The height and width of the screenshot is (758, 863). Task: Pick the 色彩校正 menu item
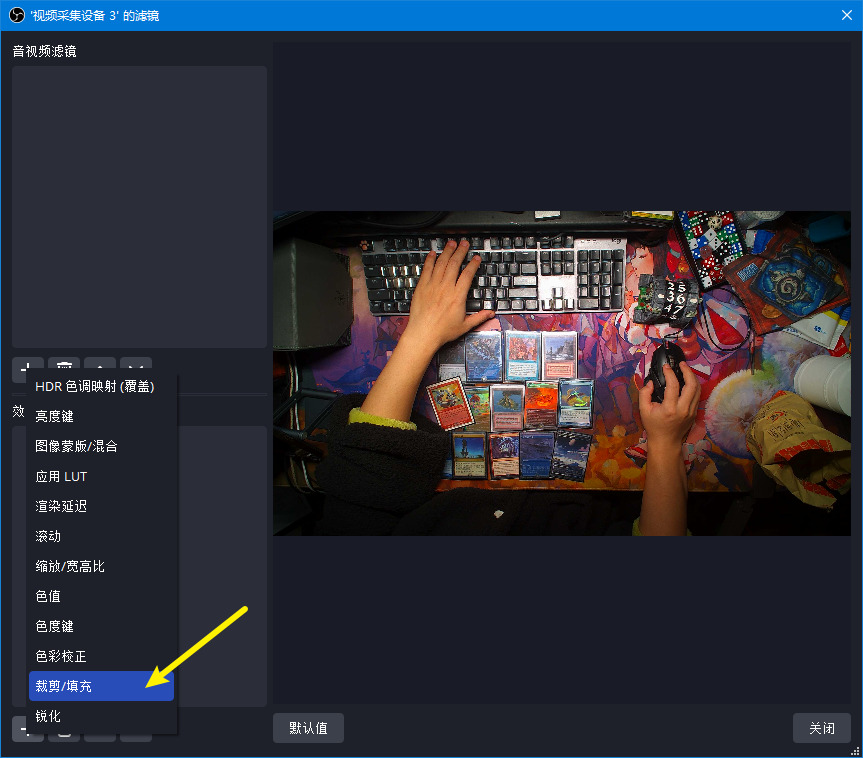[101, 656]
